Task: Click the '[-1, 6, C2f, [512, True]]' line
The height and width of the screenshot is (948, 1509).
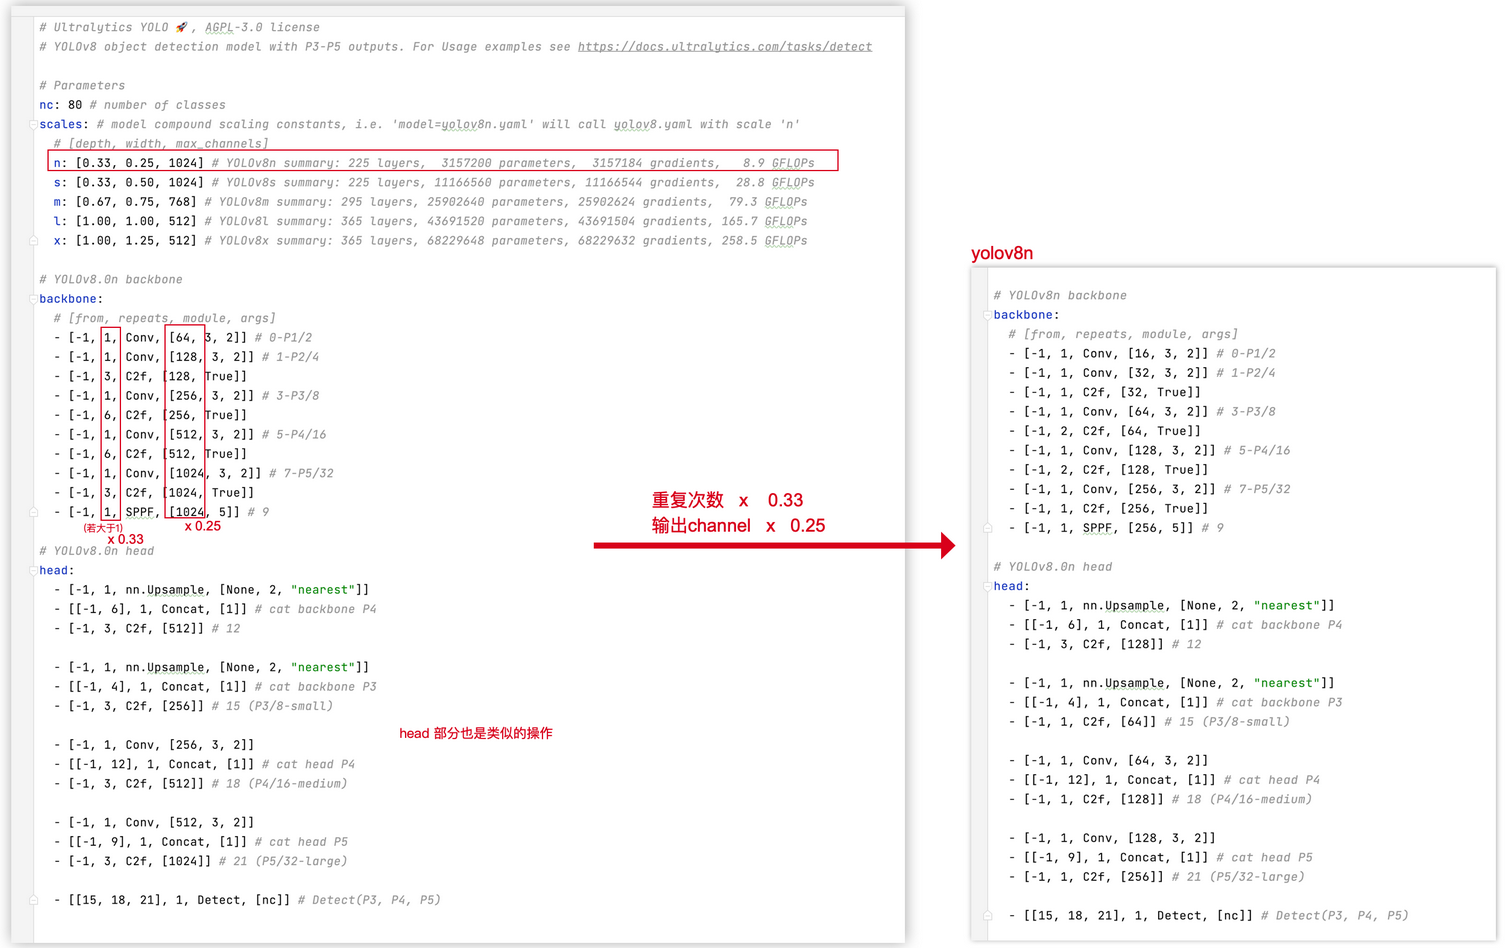Action: tap(150, 454)
